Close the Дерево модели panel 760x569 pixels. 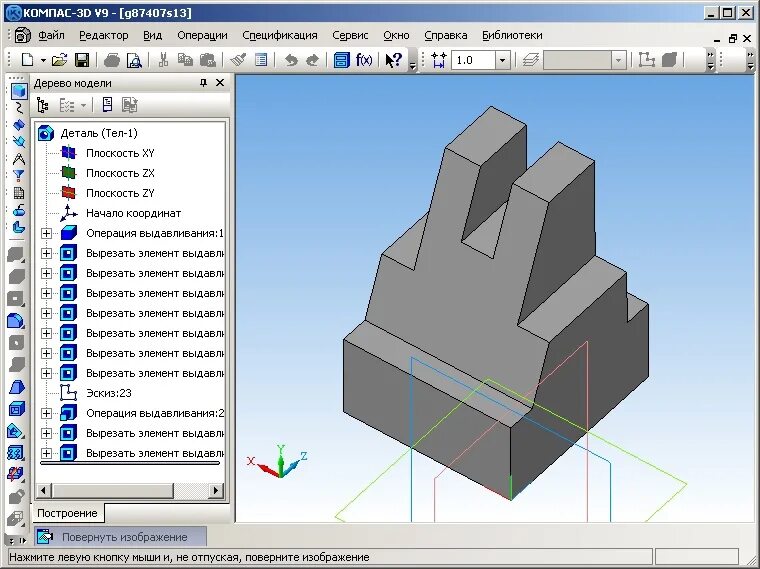tap(220, 83)
